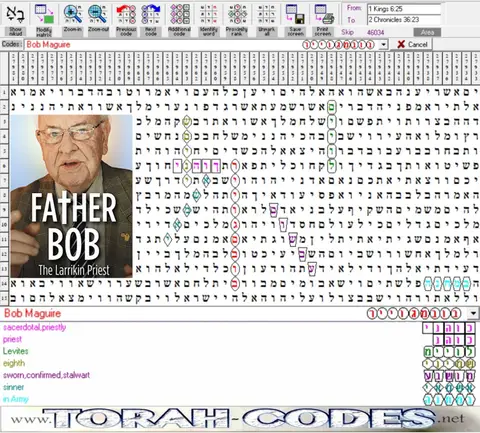Click the Unmark all icon
480x433 pixels.
(266, 14)
